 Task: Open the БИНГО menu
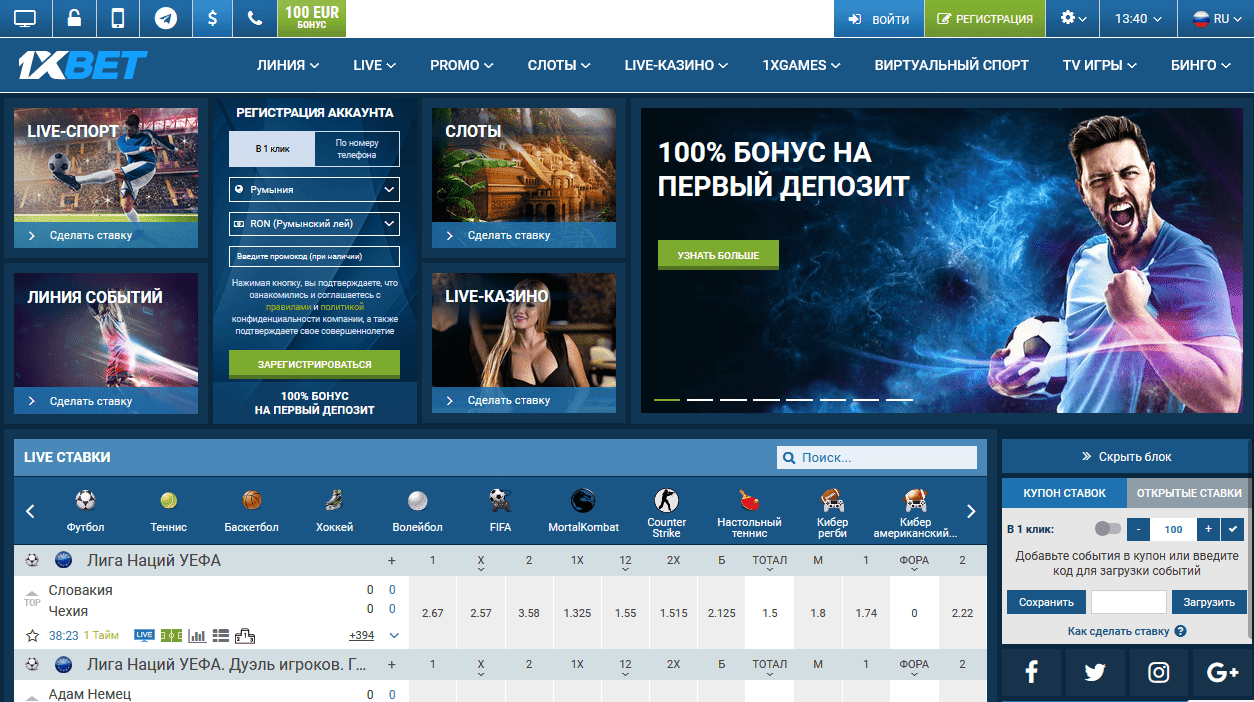[1201, 65]
